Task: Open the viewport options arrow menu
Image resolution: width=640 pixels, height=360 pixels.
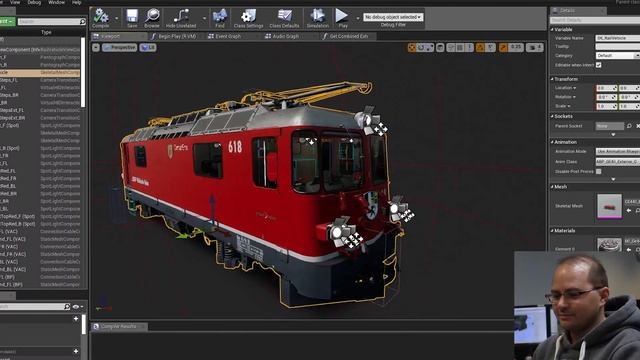Action: [x=96, y=48]
